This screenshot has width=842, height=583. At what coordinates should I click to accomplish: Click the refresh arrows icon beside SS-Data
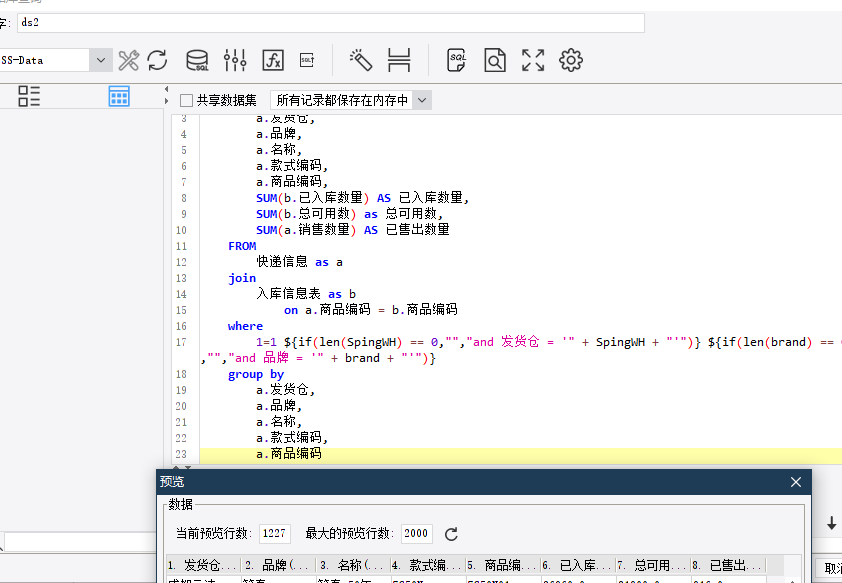click(157, 60)
